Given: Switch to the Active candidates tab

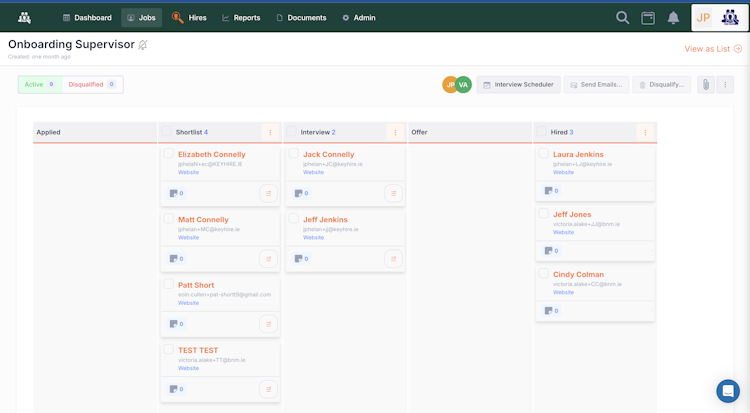Looking at the screenshot, I should click(40, 85).
